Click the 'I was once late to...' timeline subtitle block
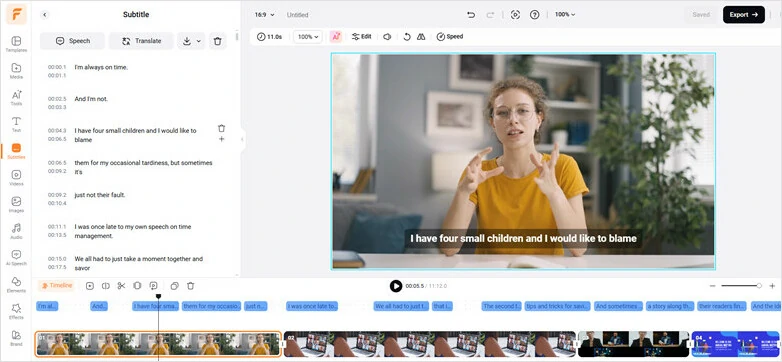 pyautogui.click(x=312, y=306)
